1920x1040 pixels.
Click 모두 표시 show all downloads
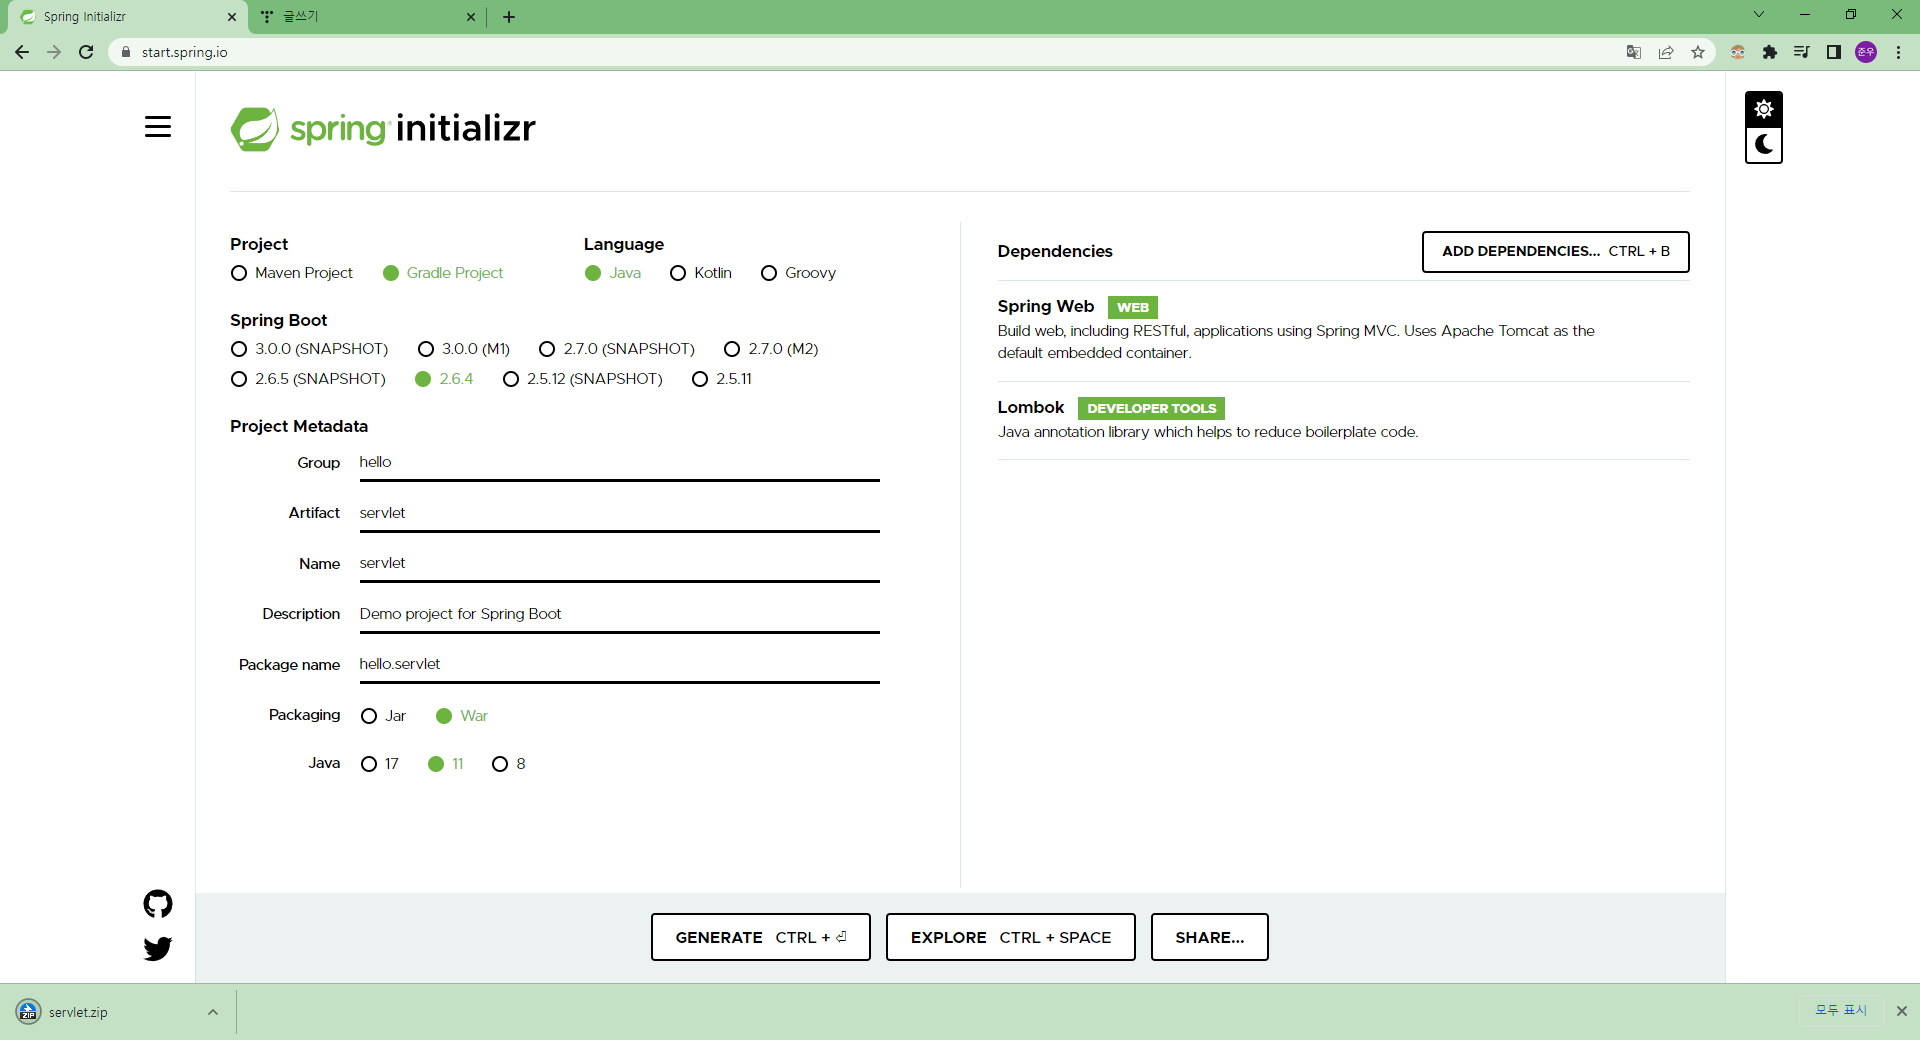click(x=1841, y=1010)
